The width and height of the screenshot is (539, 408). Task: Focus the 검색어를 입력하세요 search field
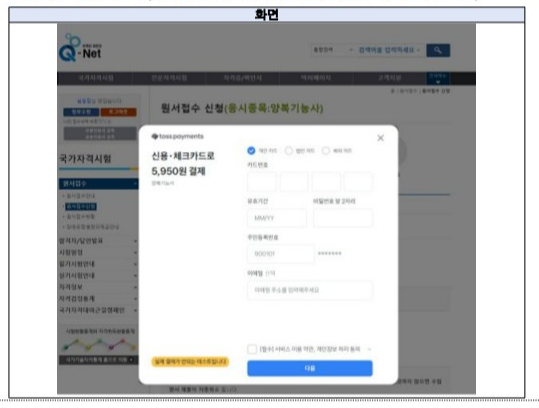389,50
